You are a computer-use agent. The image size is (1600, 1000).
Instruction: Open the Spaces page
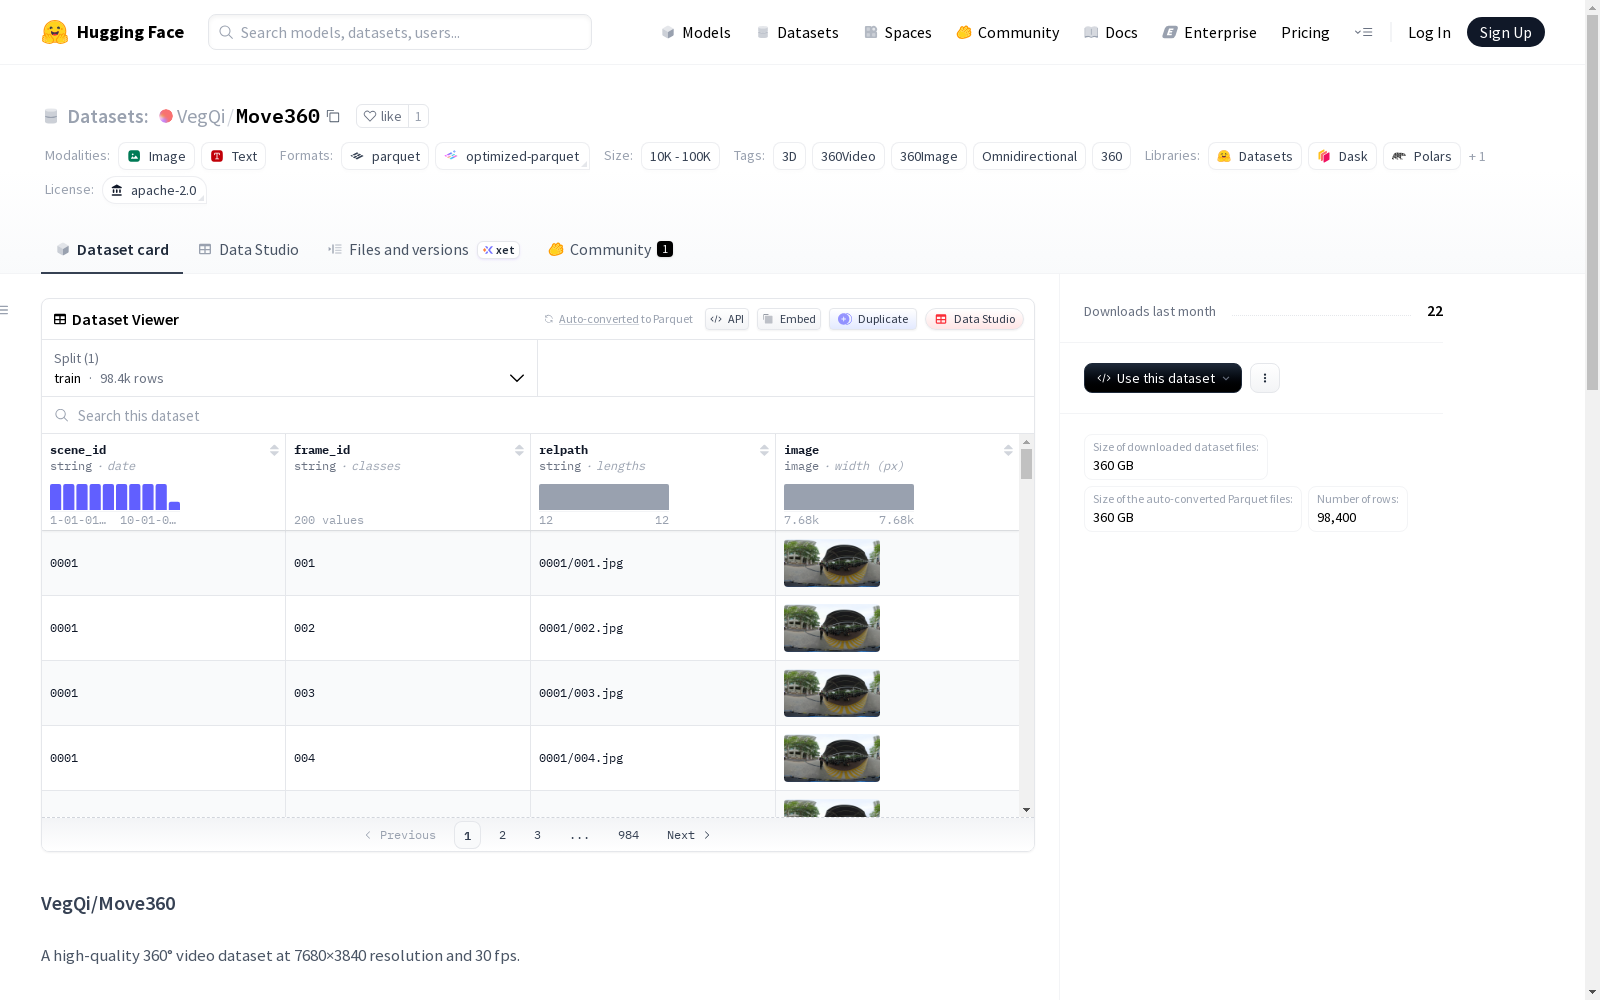point(898,32)
